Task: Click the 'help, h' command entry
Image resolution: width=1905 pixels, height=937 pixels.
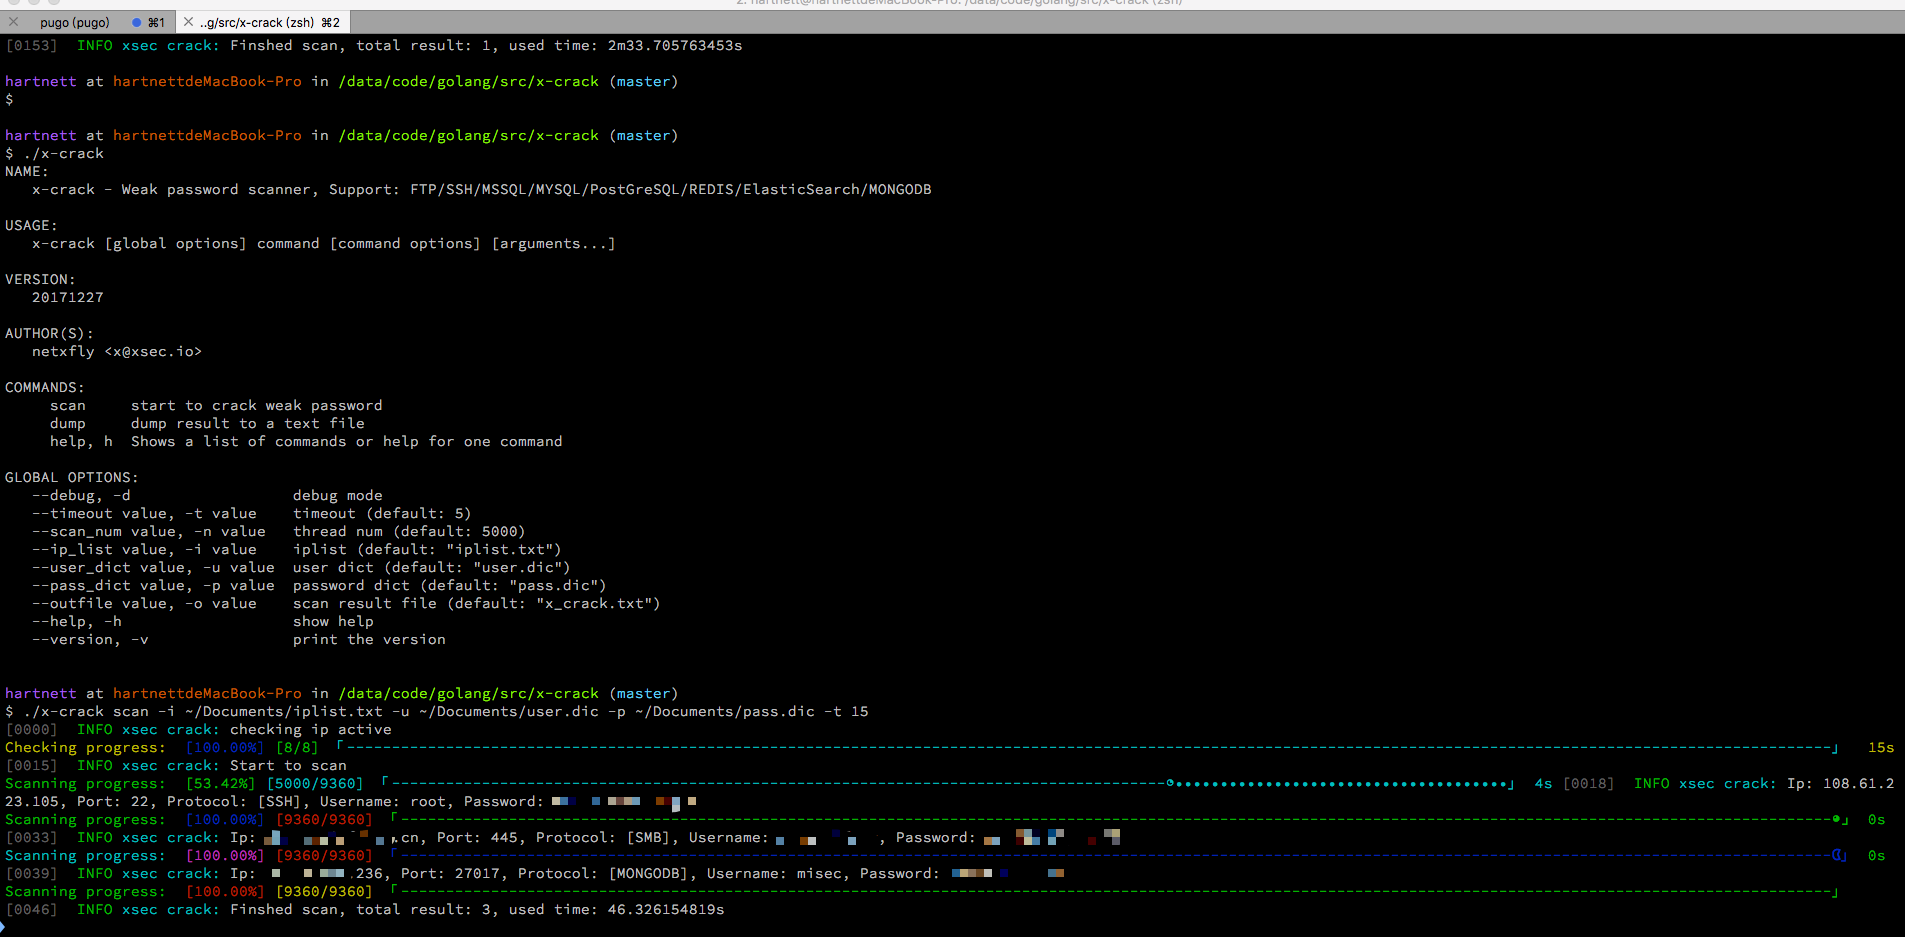Action: pyautogui.click(x=81, y=442)
